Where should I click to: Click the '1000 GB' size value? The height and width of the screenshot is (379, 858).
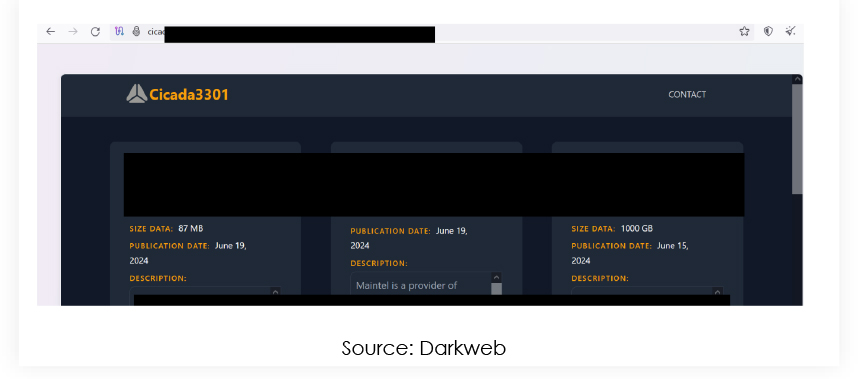[636, 229]
